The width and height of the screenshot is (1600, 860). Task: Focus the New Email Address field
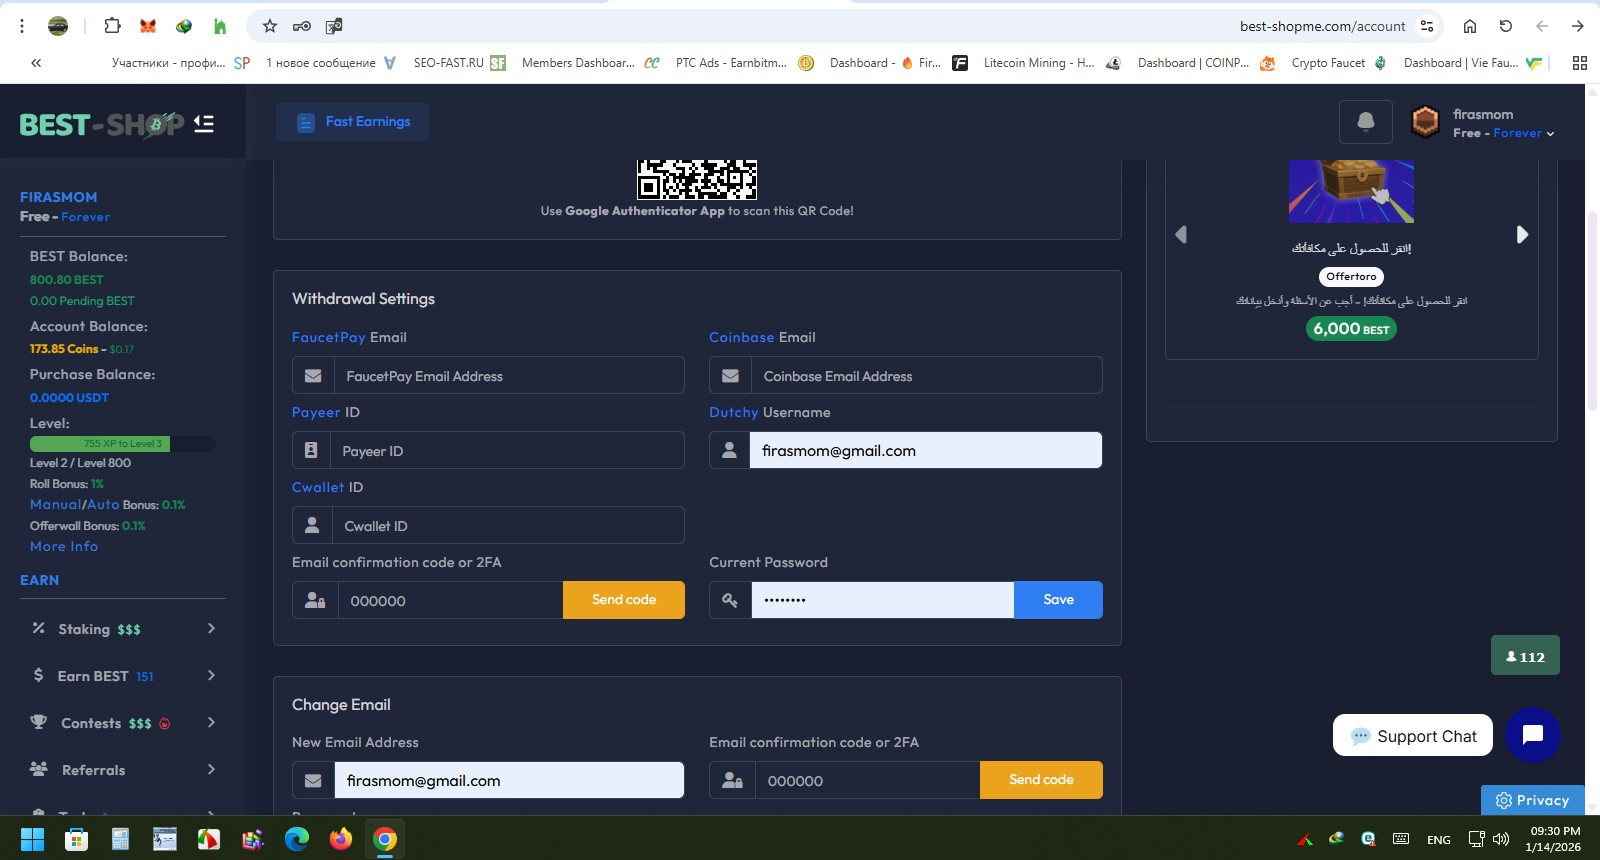pyautogui.click(x=509, y=780)
